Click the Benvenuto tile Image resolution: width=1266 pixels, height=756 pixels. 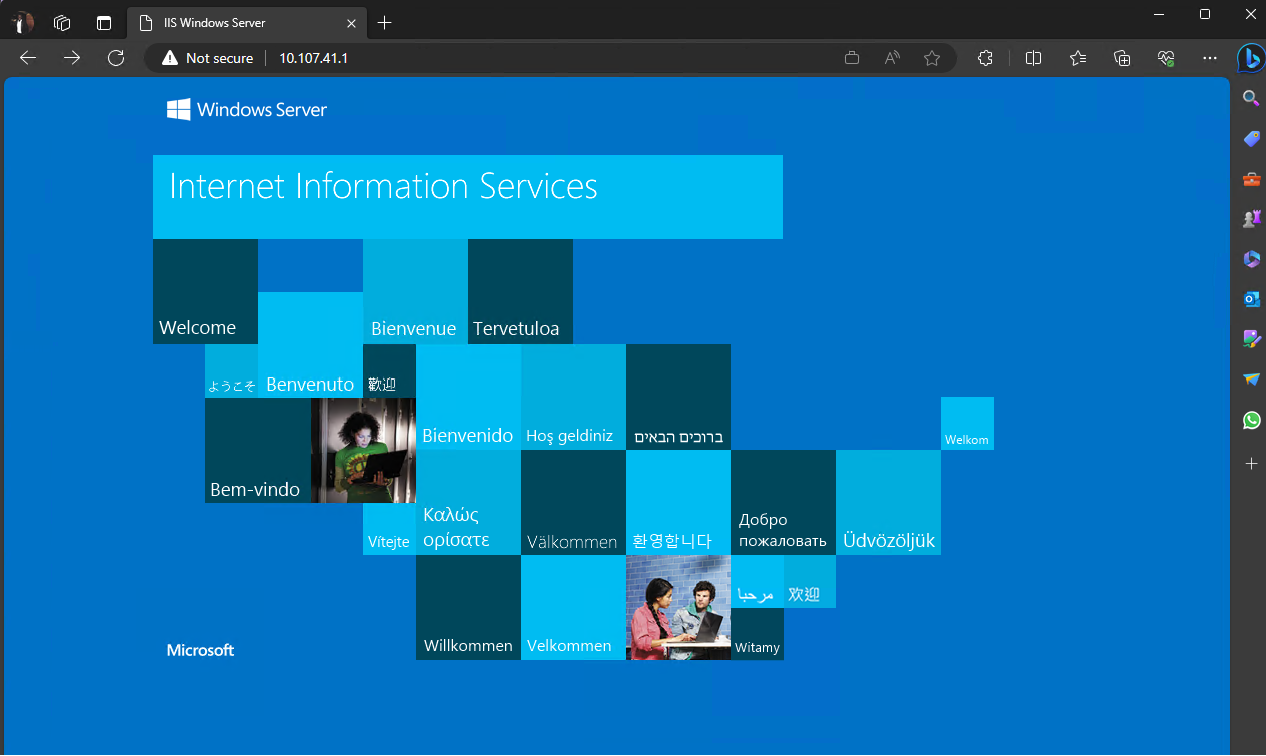(310, 345)
